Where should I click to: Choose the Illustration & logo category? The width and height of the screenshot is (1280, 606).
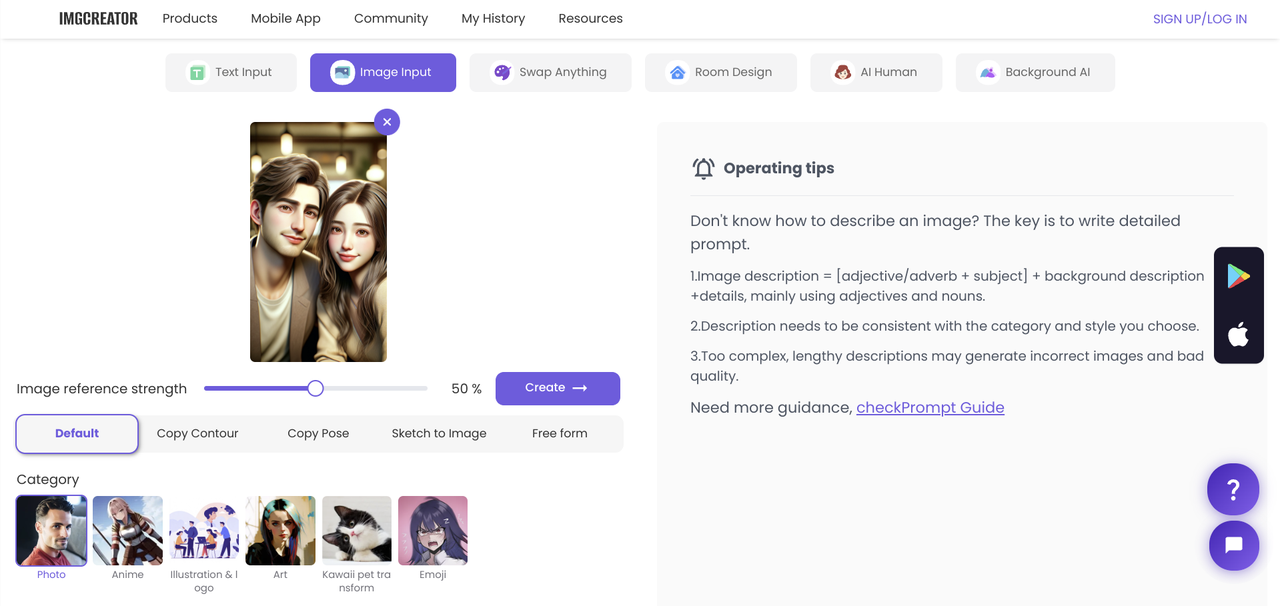click(x=204, y=531)
